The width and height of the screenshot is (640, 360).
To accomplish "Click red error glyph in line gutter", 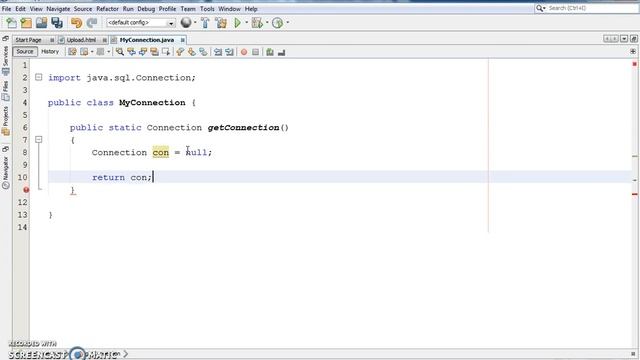I will [26, 190].
